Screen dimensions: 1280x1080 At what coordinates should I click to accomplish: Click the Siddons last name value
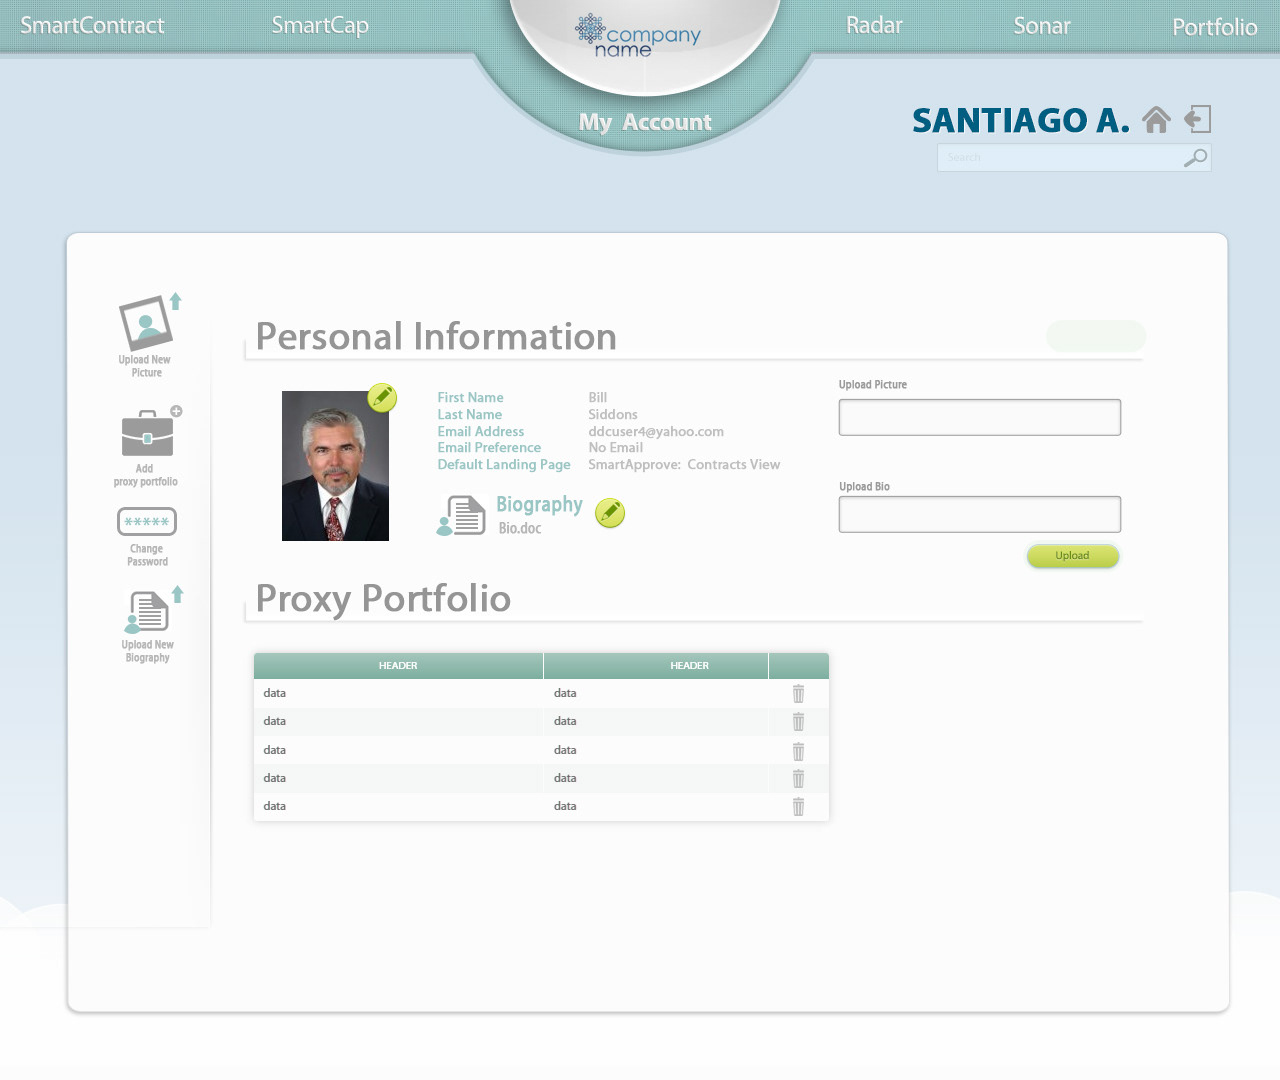pyautogui.click(x=613, y=415)
